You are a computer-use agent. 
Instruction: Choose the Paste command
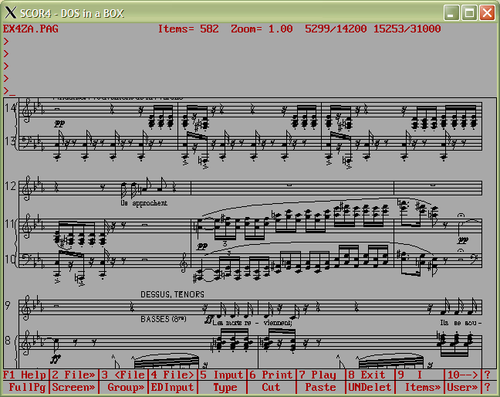click(x=320, y=387)
